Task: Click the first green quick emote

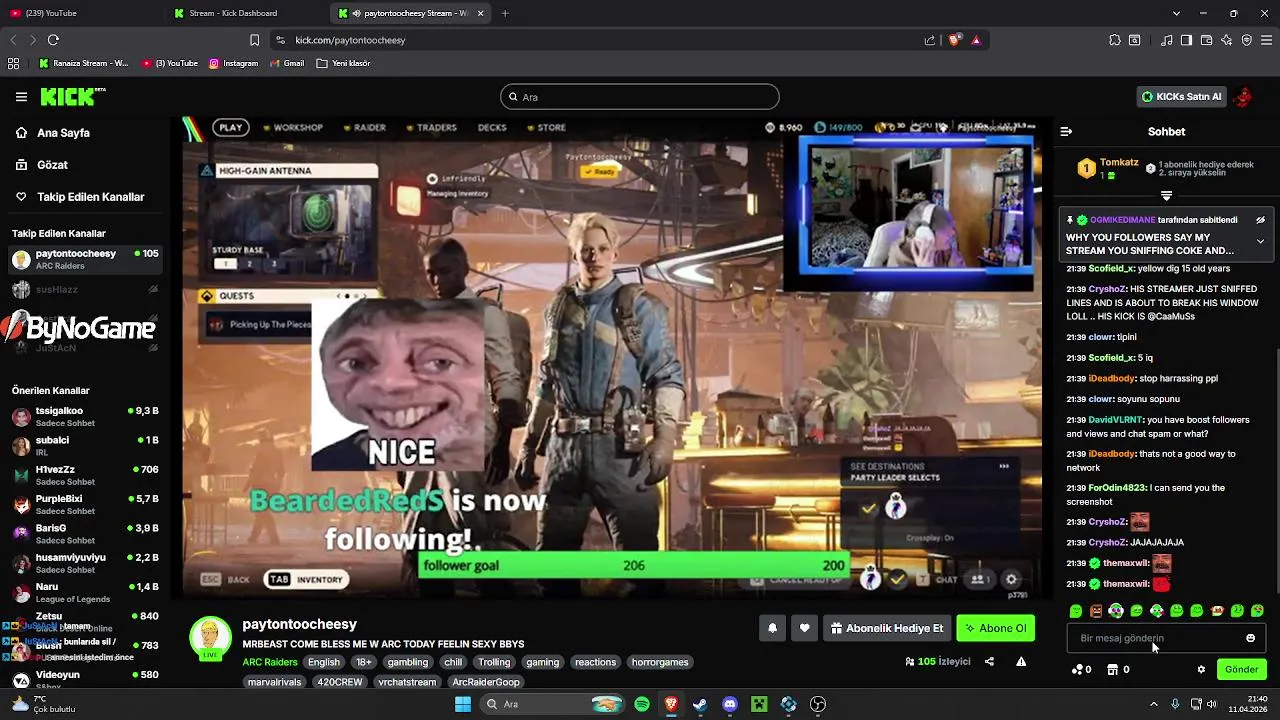Action: [x=1076, y=611]
